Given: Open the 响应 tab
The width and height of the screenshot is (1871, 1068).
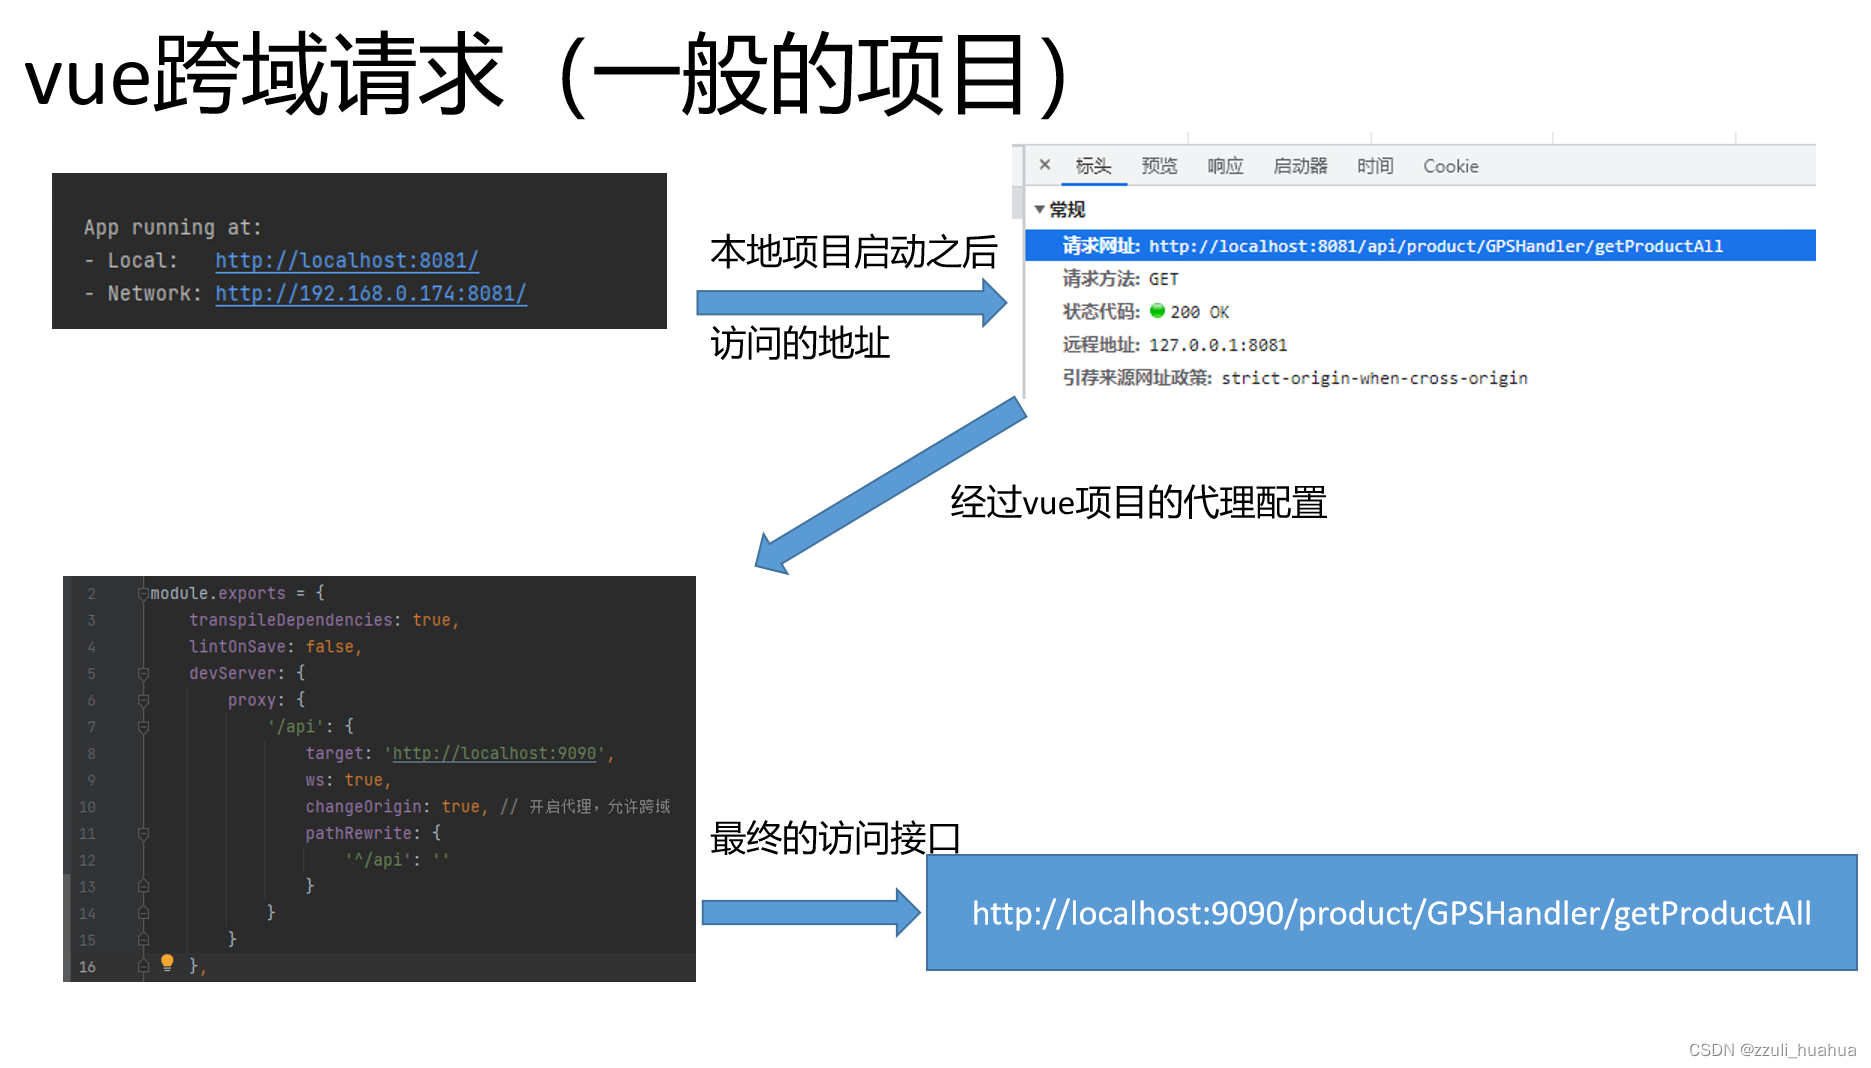Looking at the screenshot, I should point(1225,166).
